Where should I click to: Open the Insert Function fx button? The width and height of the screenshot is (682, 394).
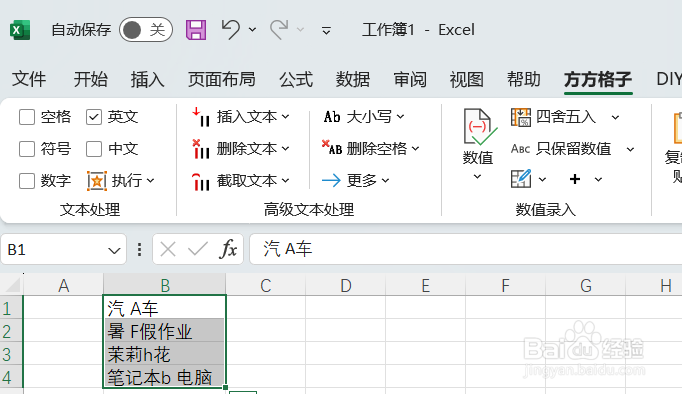pyautogui.click(x=229, y=249)
